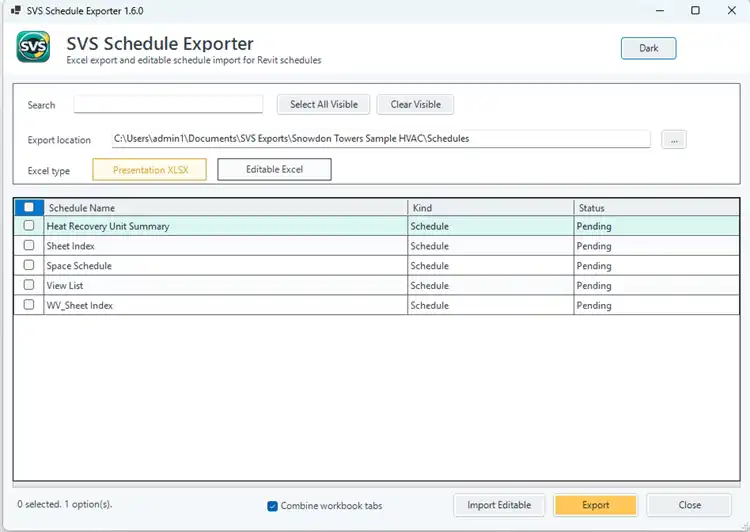Select View List schedule name
Viewport: 750px width, 532px height.
tap(65, 286)
